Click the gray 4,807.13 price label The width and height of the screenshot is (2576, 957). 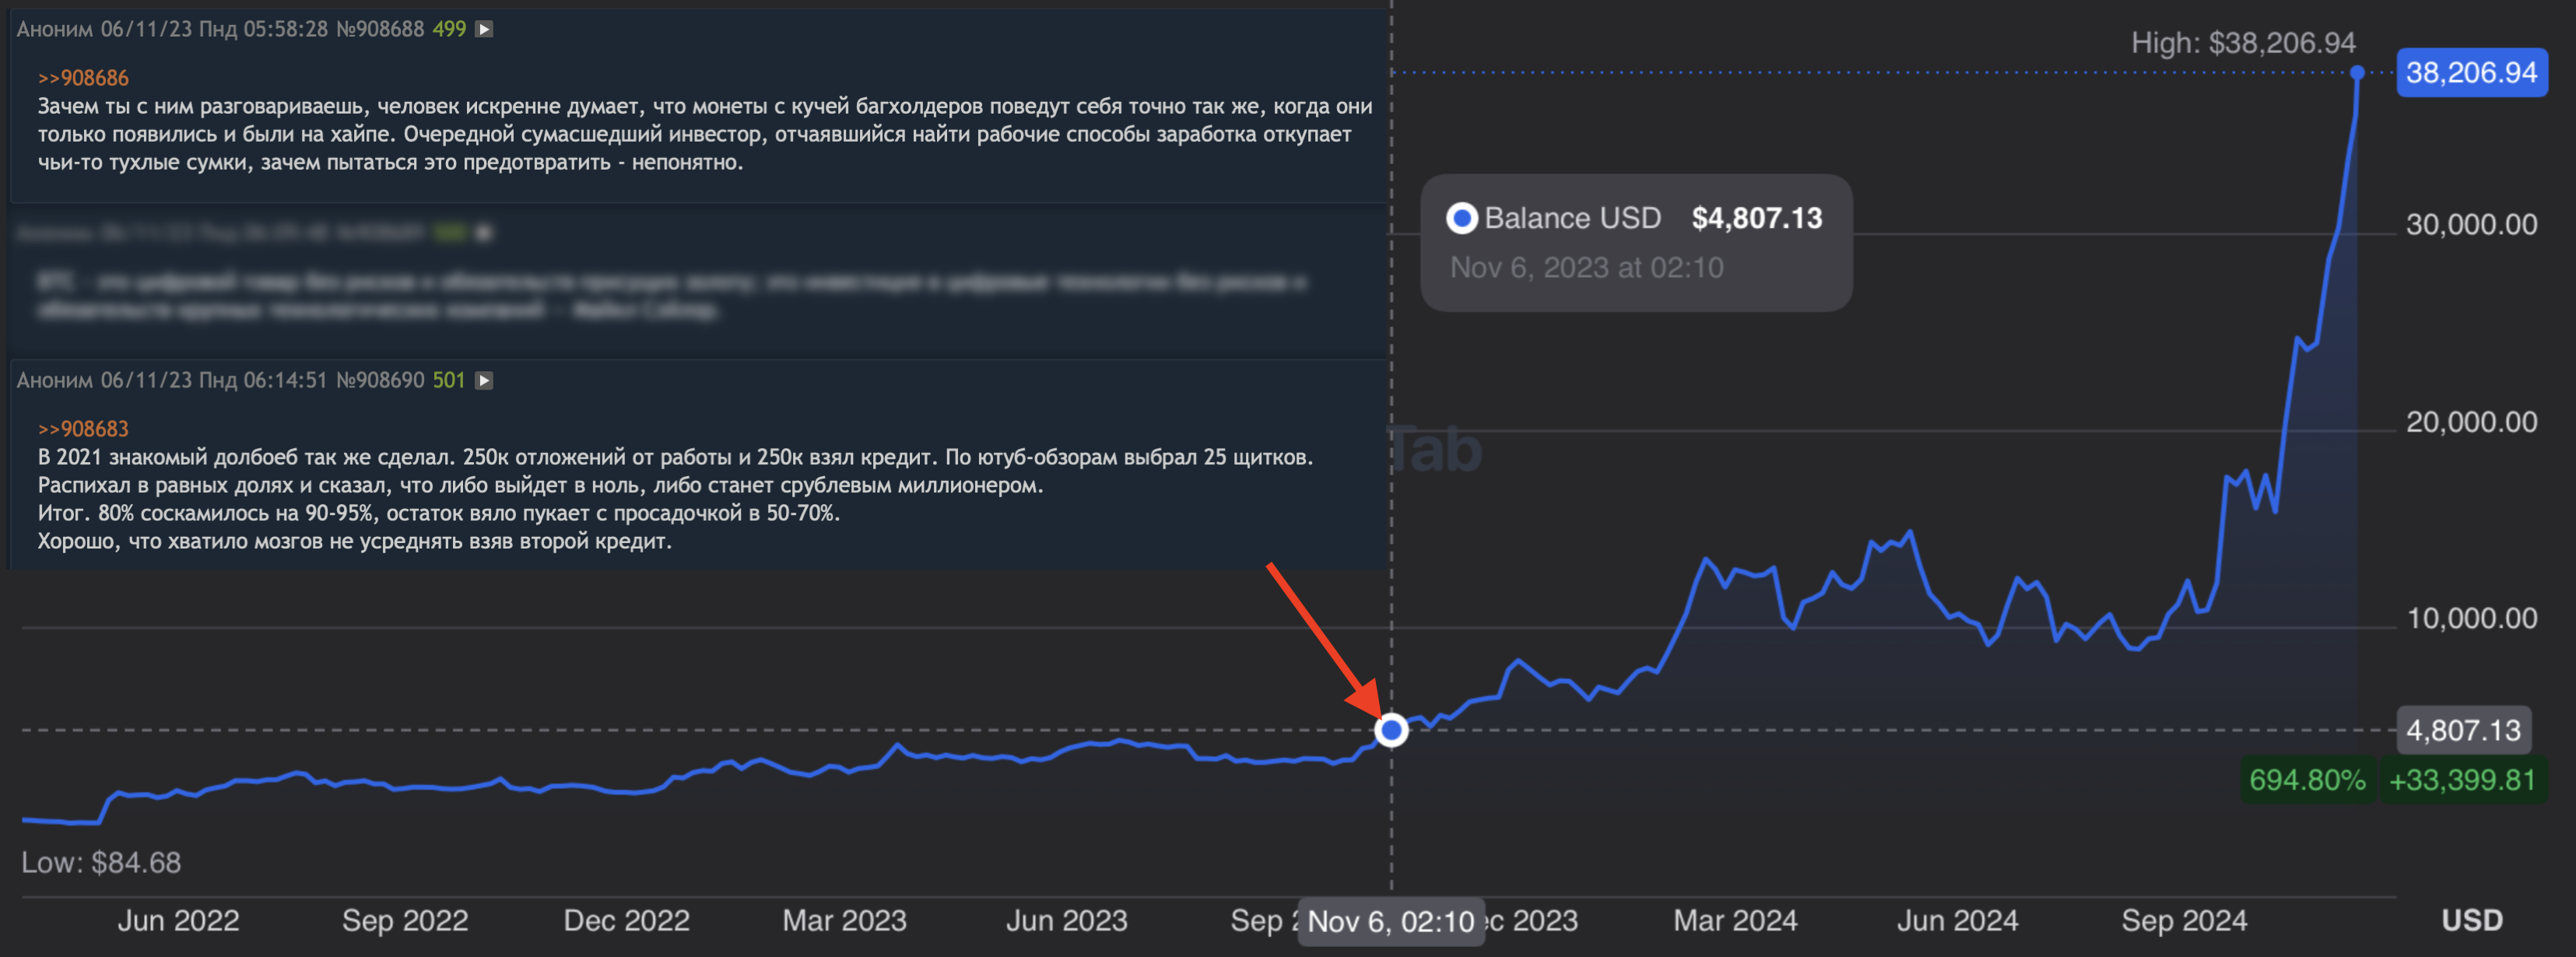pos(2462,730)
